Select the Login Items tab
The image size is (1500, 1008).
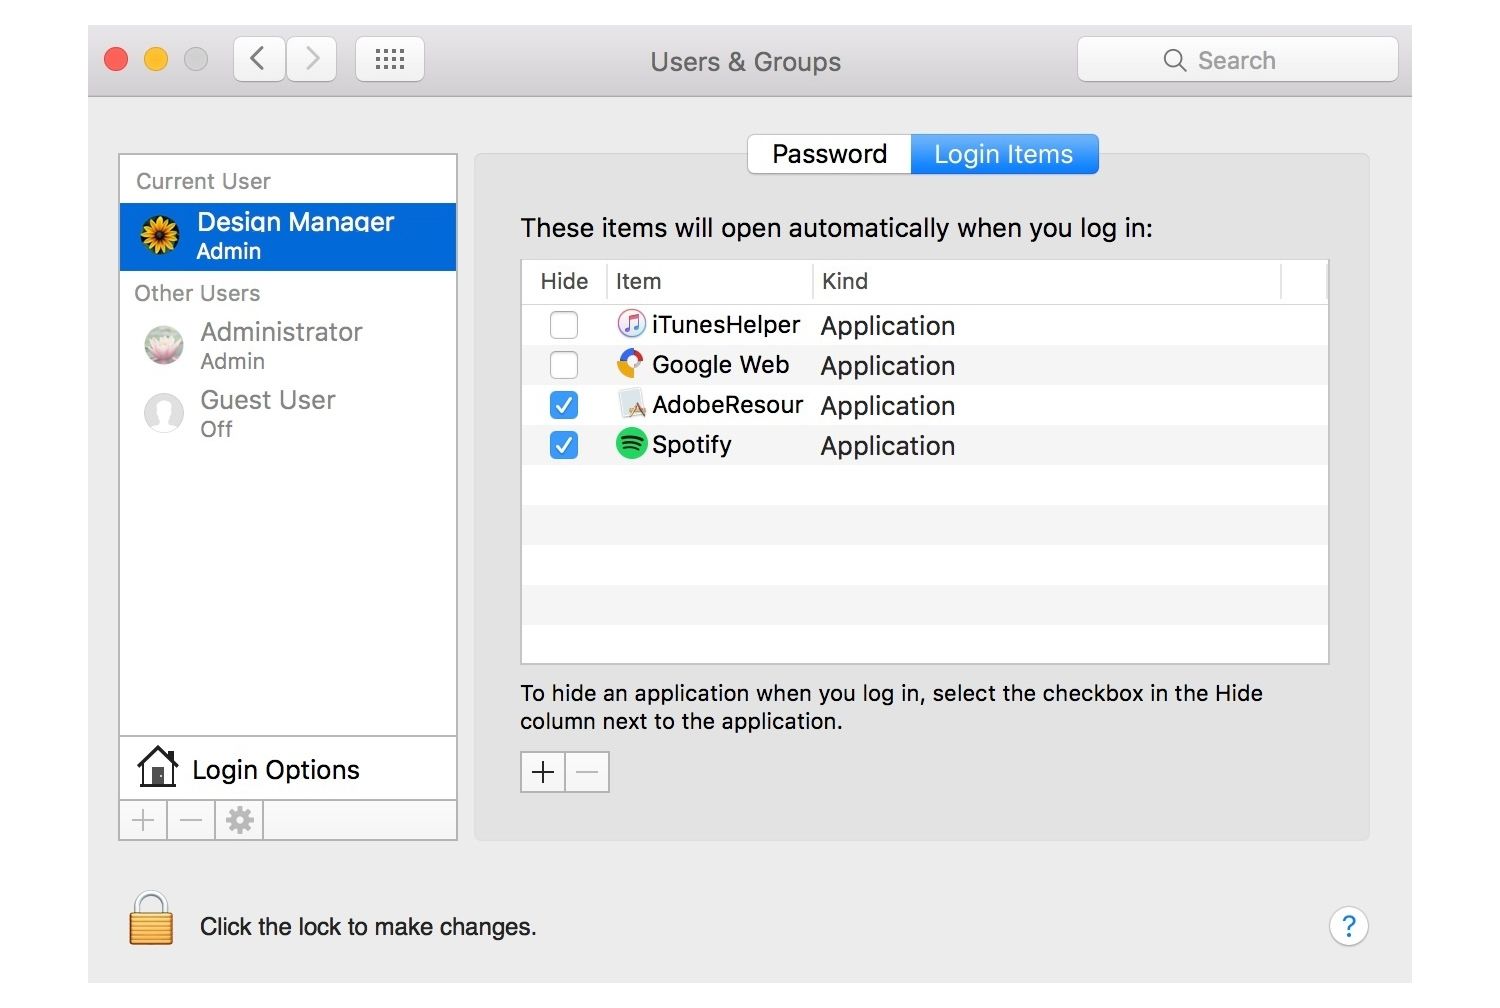1003,154
